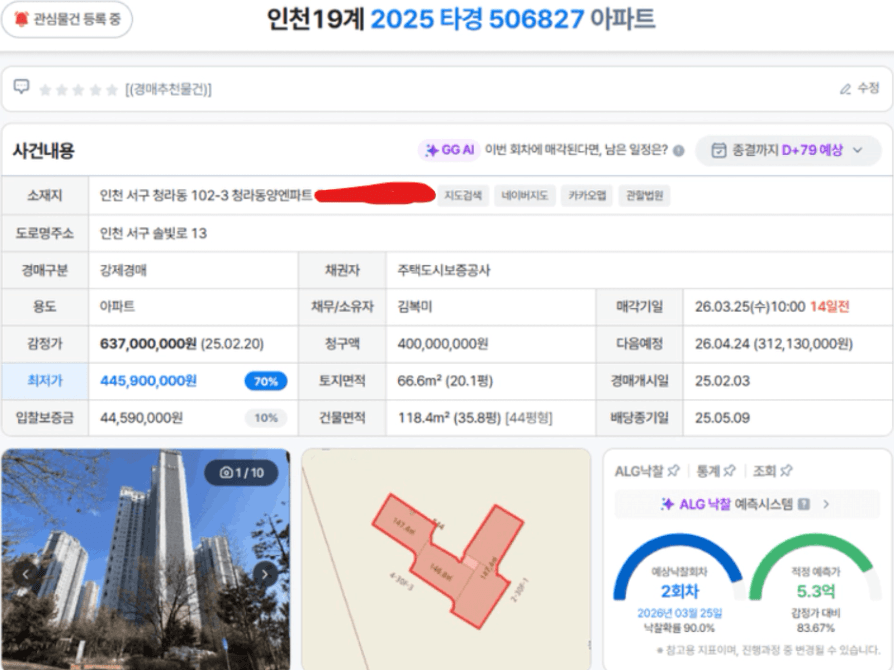Viewport: 894px width, 670px height.
Task: Click the 2025 타경 506827 case number
Action: (477, 19)
